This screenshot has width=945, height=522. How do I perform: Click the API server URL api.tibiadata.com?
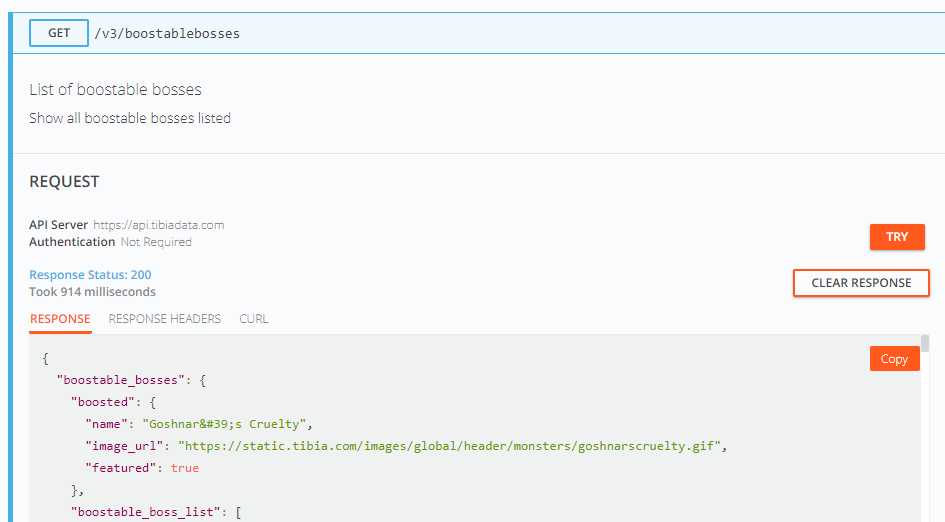[x=159, y=225]
